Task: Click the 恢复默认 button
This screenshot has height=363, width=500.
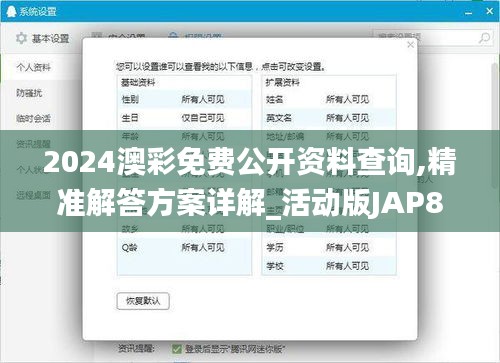Action: 143,301
